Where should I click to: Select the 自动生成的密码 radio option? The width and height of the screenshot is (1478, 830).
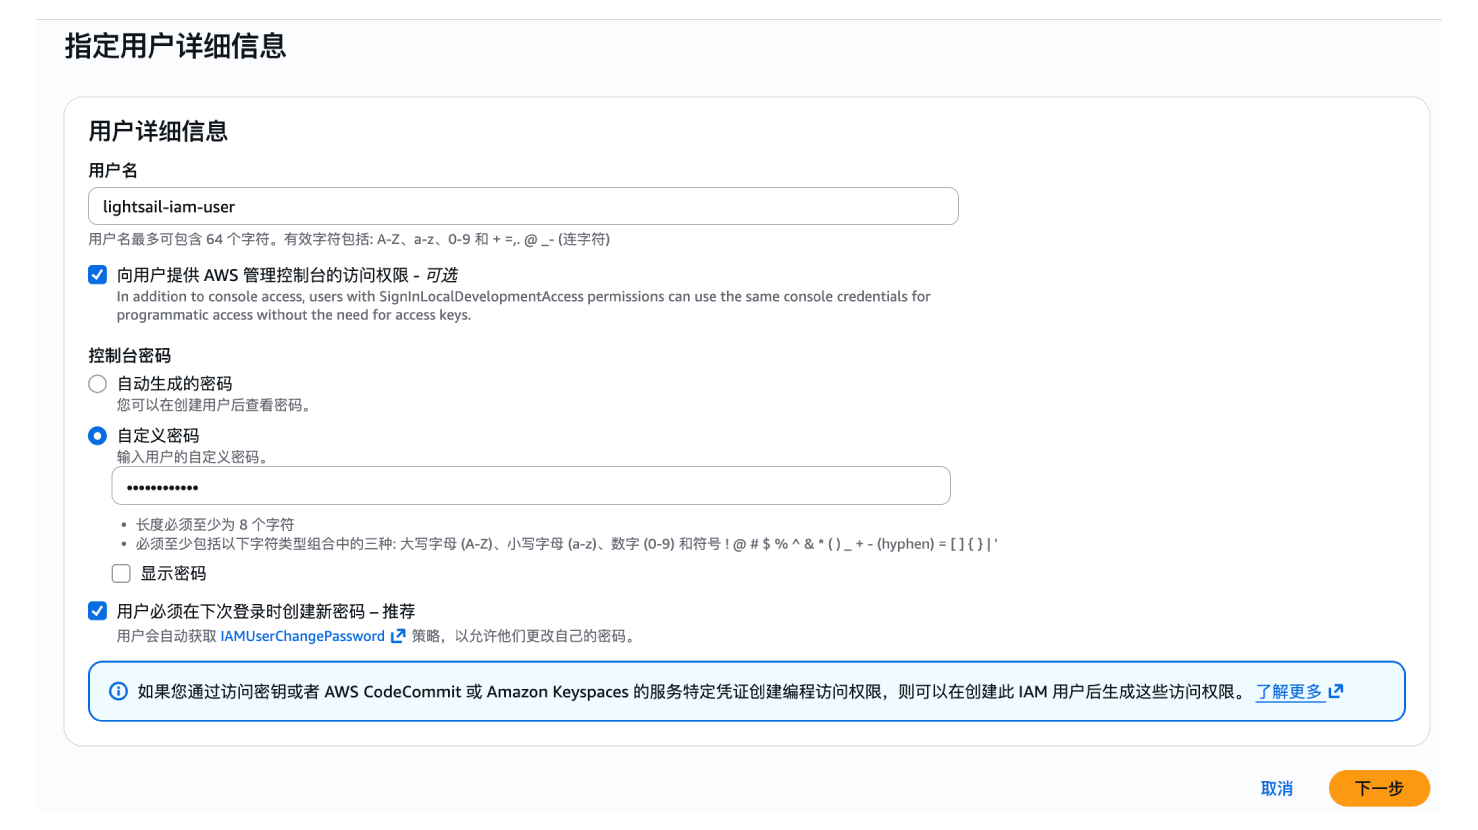97,384
